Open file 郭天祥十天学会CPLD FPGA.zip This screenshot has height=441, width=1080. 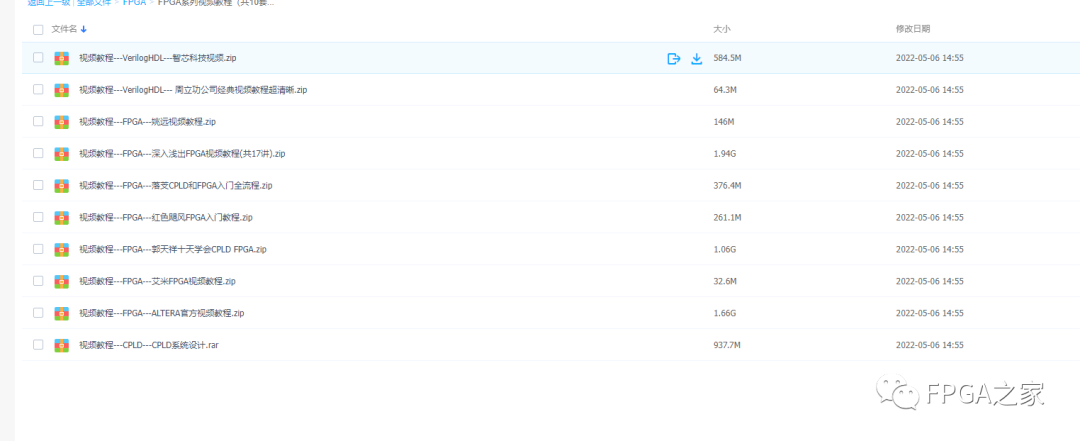click(x=173, y=249)
